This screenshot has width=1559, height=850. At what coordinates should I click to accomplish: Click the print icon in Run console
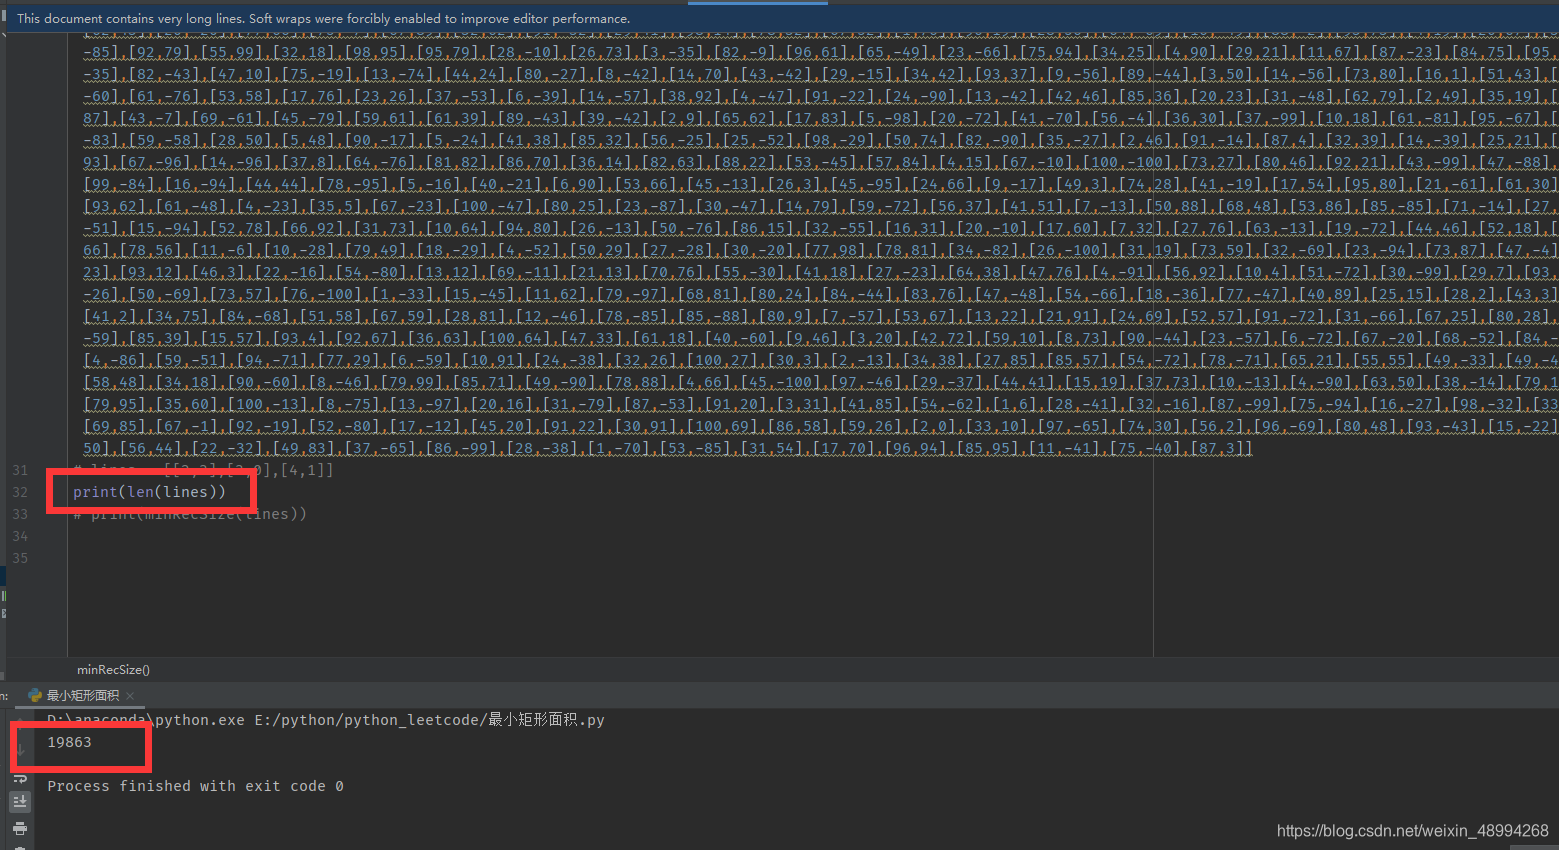pyautogui.click(x=19, y=829)
